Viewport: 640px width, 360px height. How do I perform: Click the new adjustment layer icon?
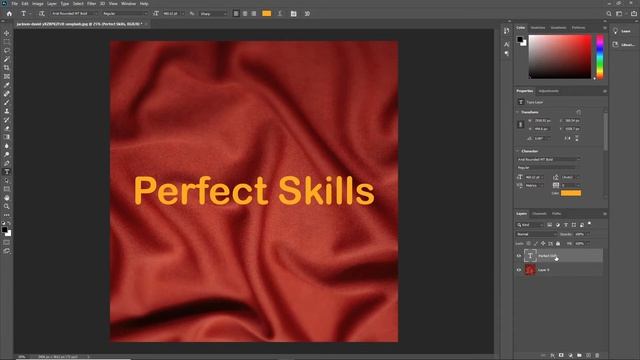pos(570,356)
